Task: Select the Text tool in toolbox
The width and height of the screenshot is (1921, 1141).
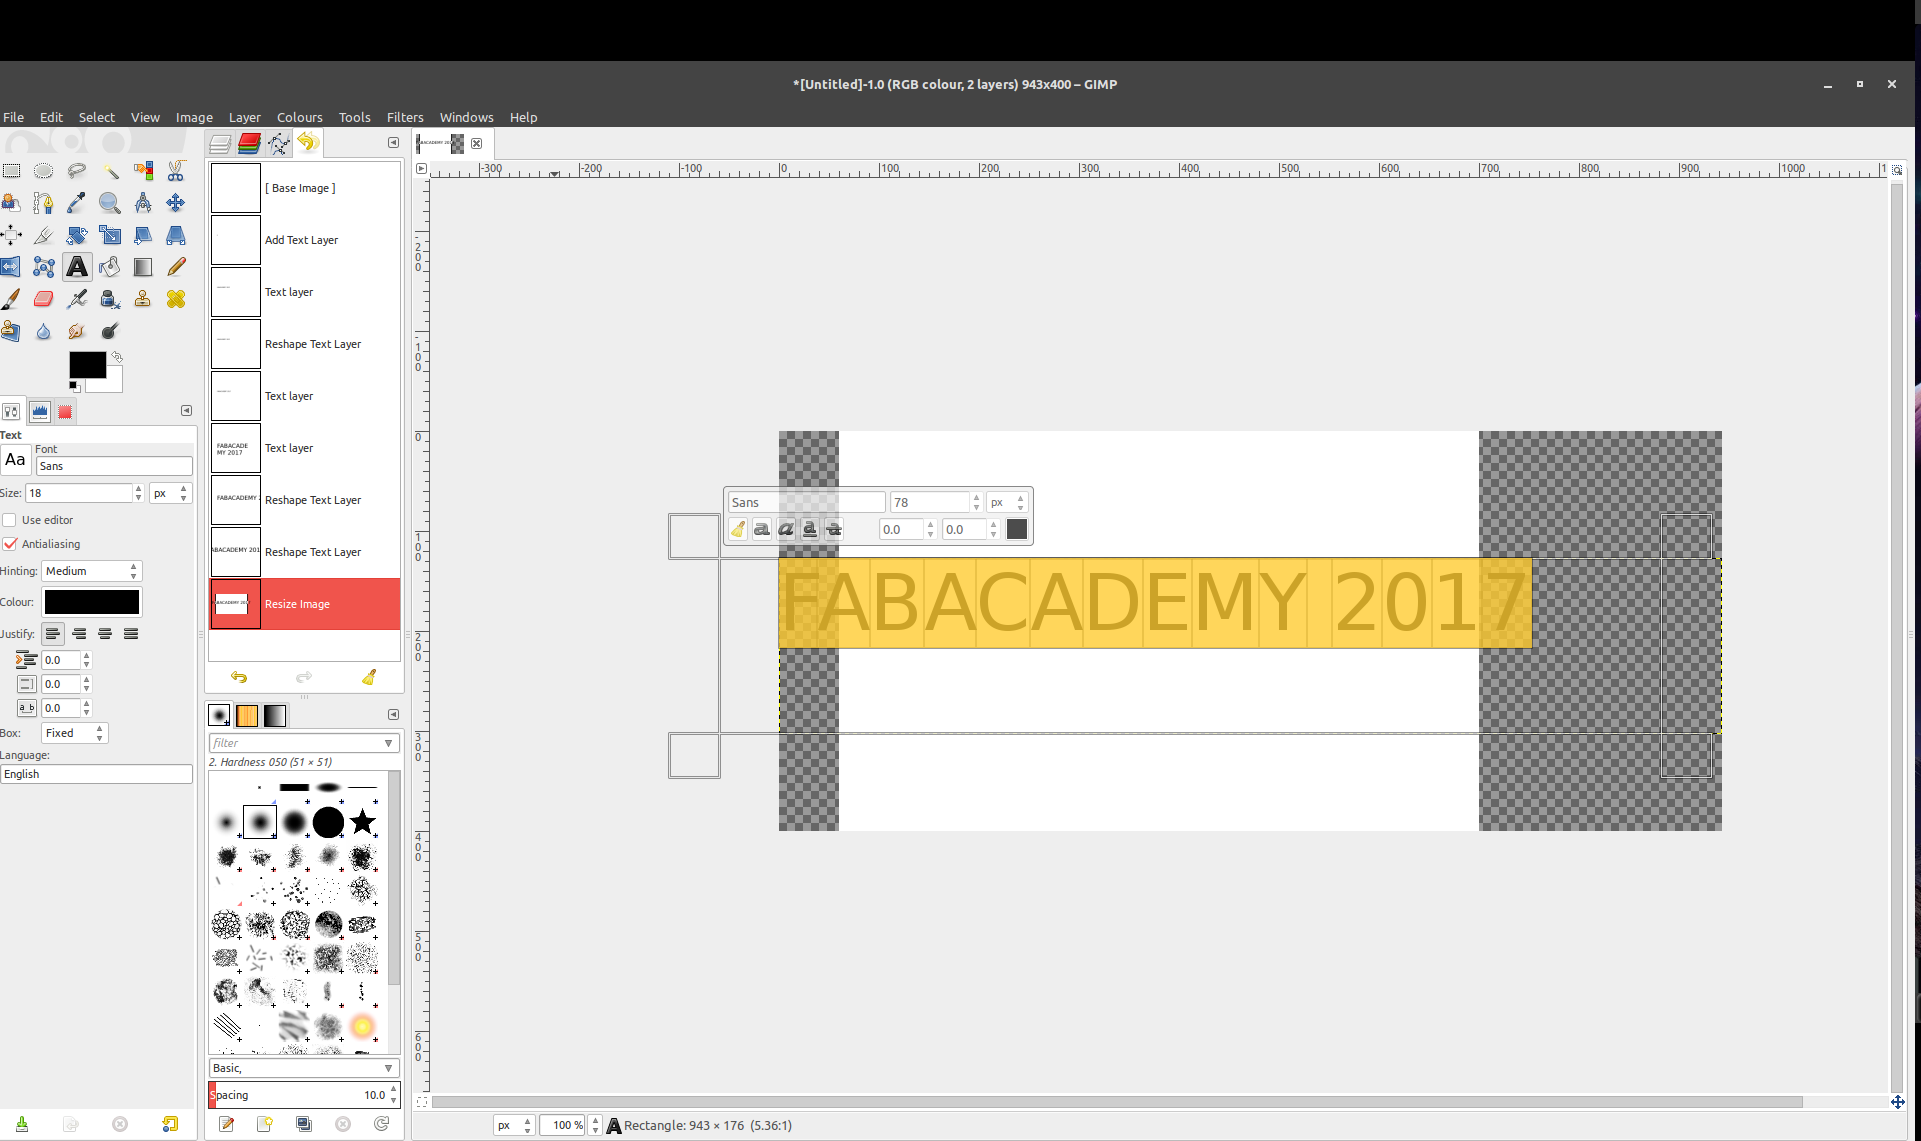Action: [x=77, y=267]
